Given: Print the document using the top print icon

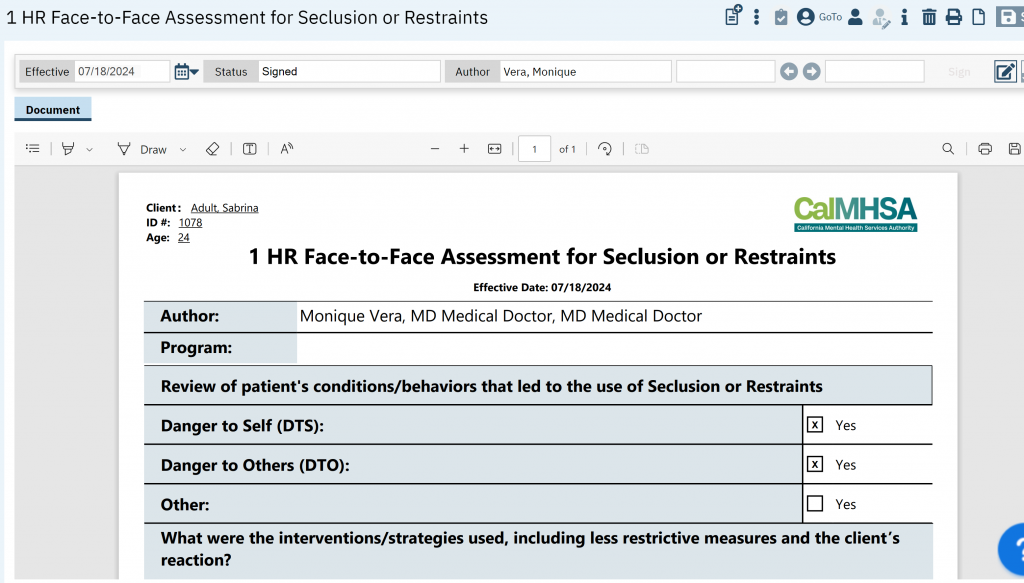Looking at the screenshot, I should coord(953,17).
